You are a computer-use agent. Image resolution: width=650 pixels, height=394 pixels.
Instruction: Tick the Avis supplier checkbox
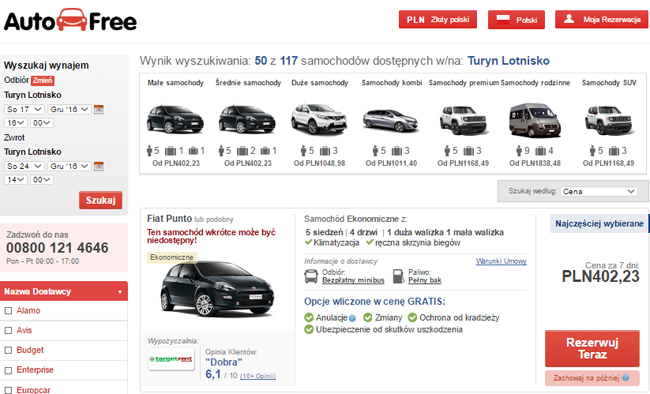pos(8,331)
